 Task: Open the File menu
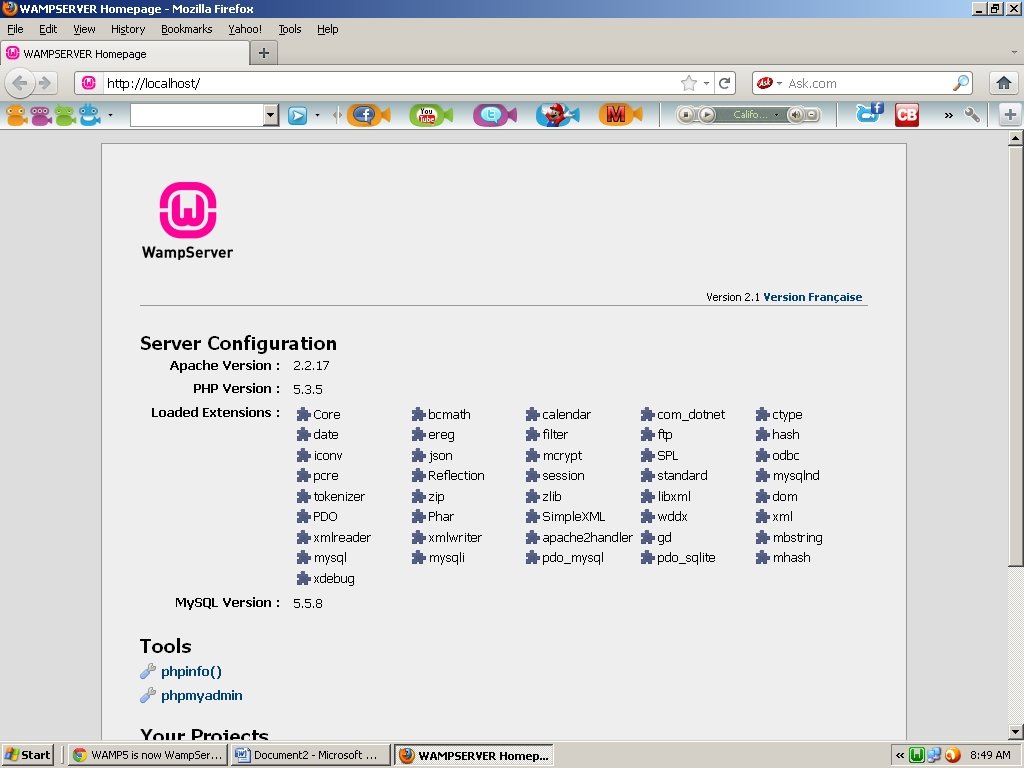15,29
